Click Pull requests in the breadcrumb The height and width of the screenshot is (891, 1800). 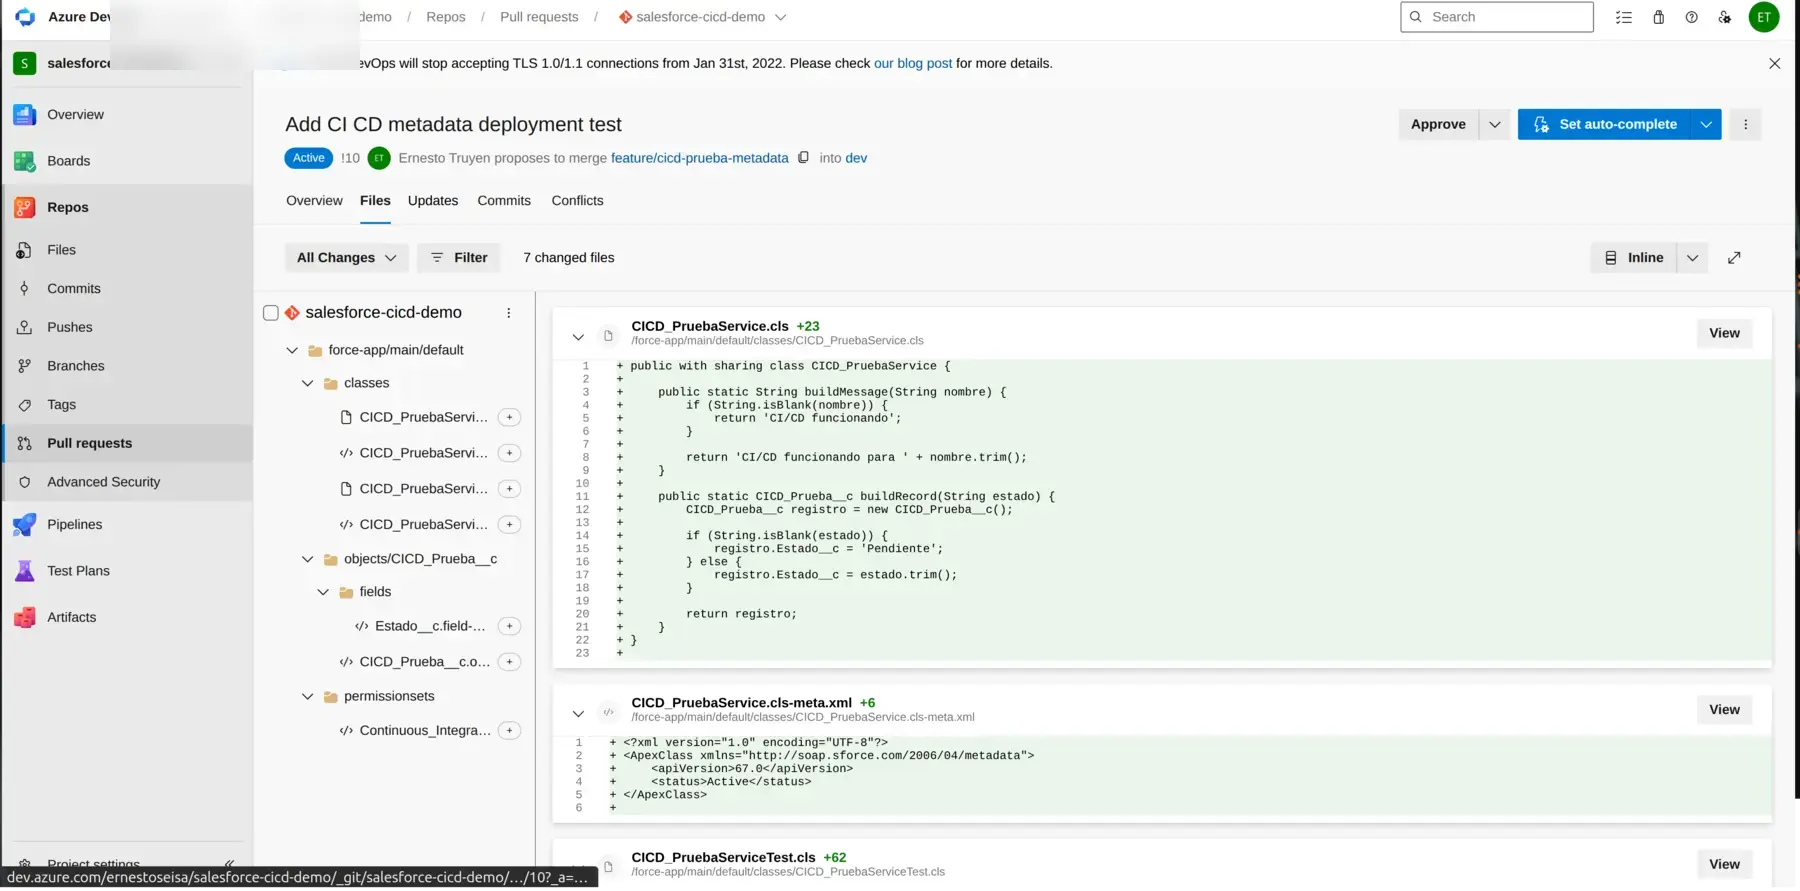click(x=539, y=17)
